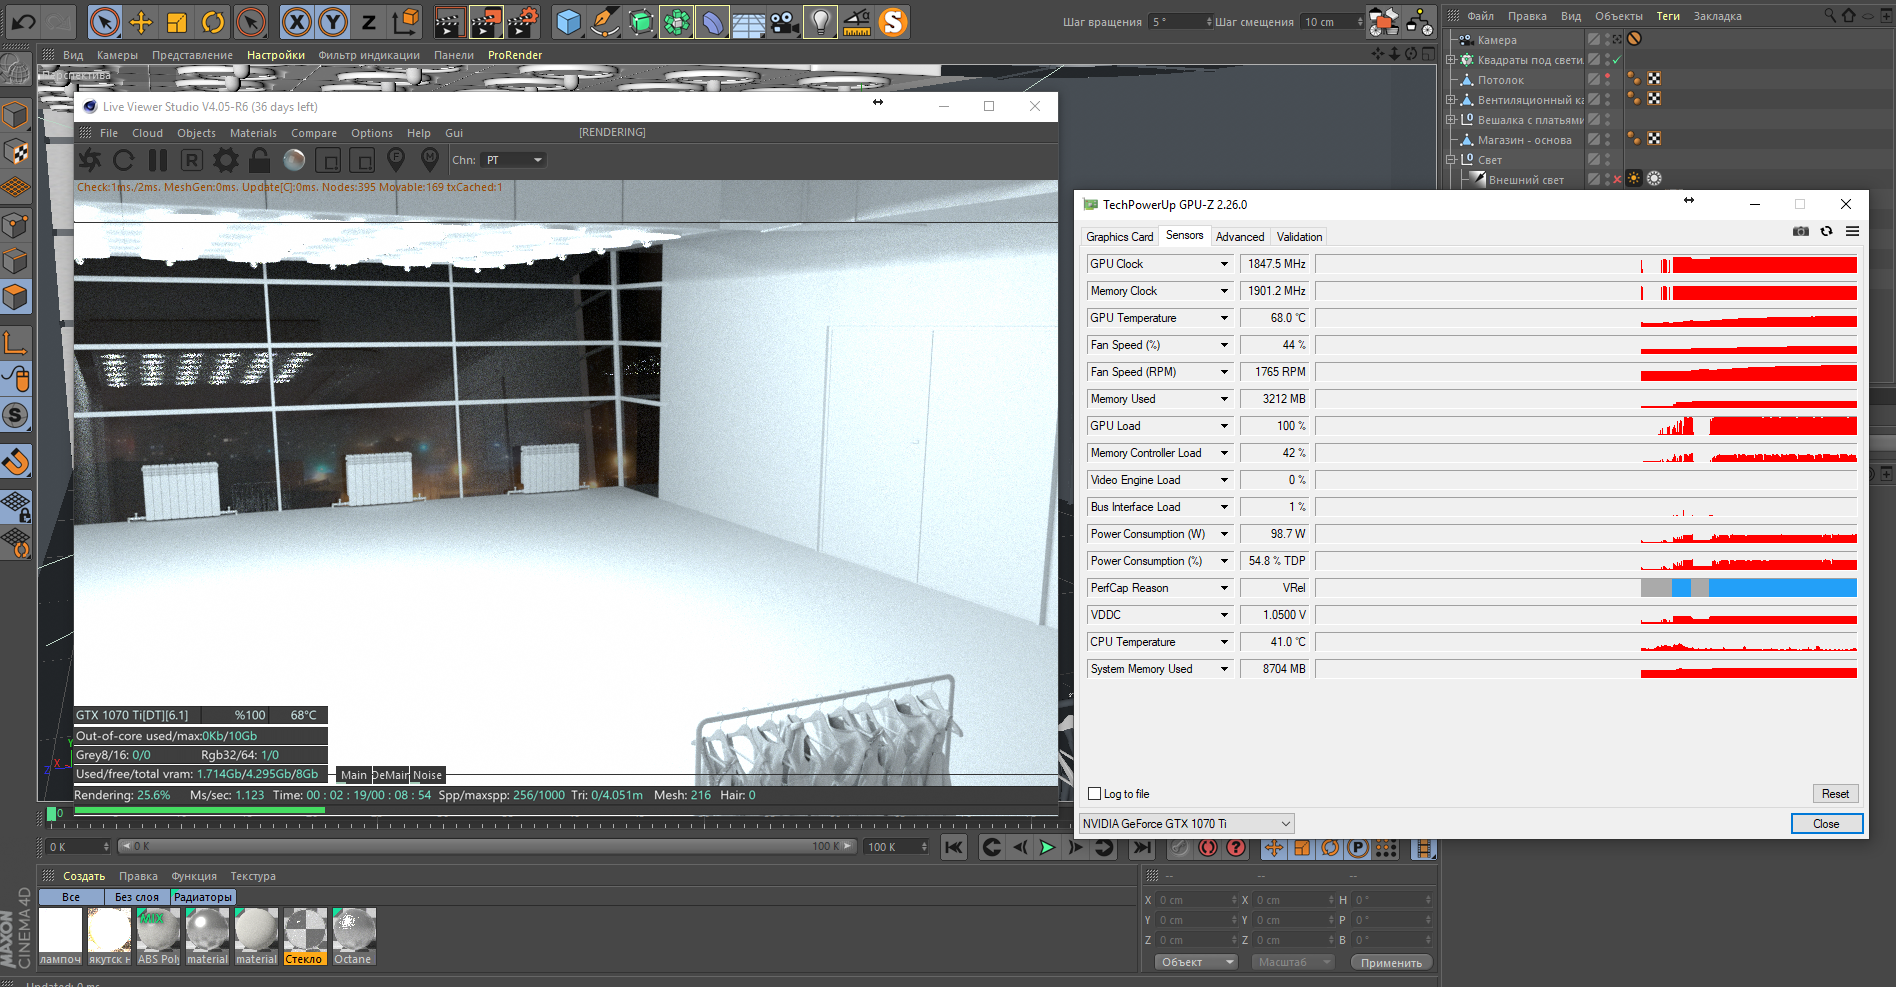Image resolution: width=1896 pixels, height=987 pixels.
Task: Click the GPU-Z refresh icon
Action: click(1826, 231)
